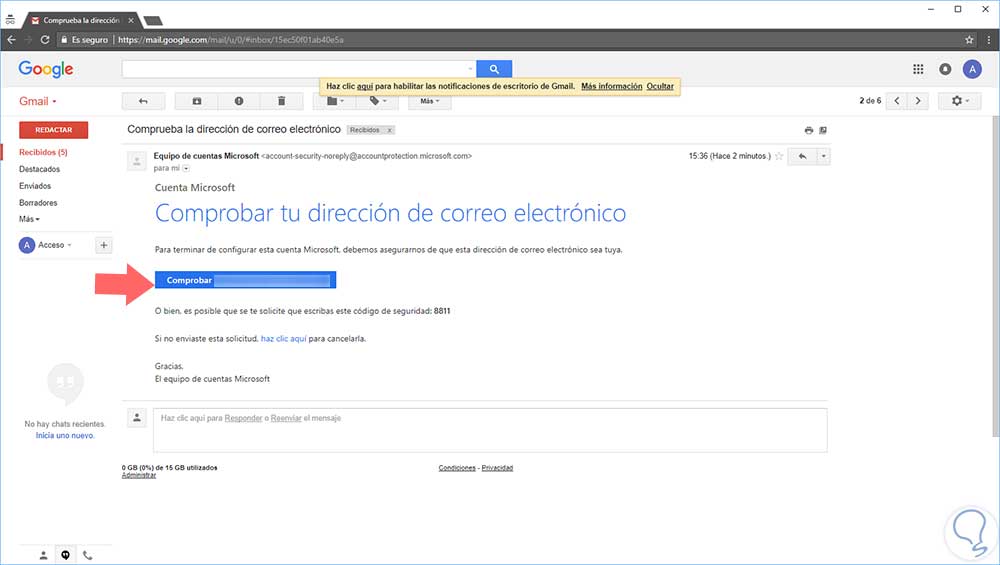This screenshot has width=1000, height=565.
Task: Print the conversation with printer icon
Action: coord(809,130)
